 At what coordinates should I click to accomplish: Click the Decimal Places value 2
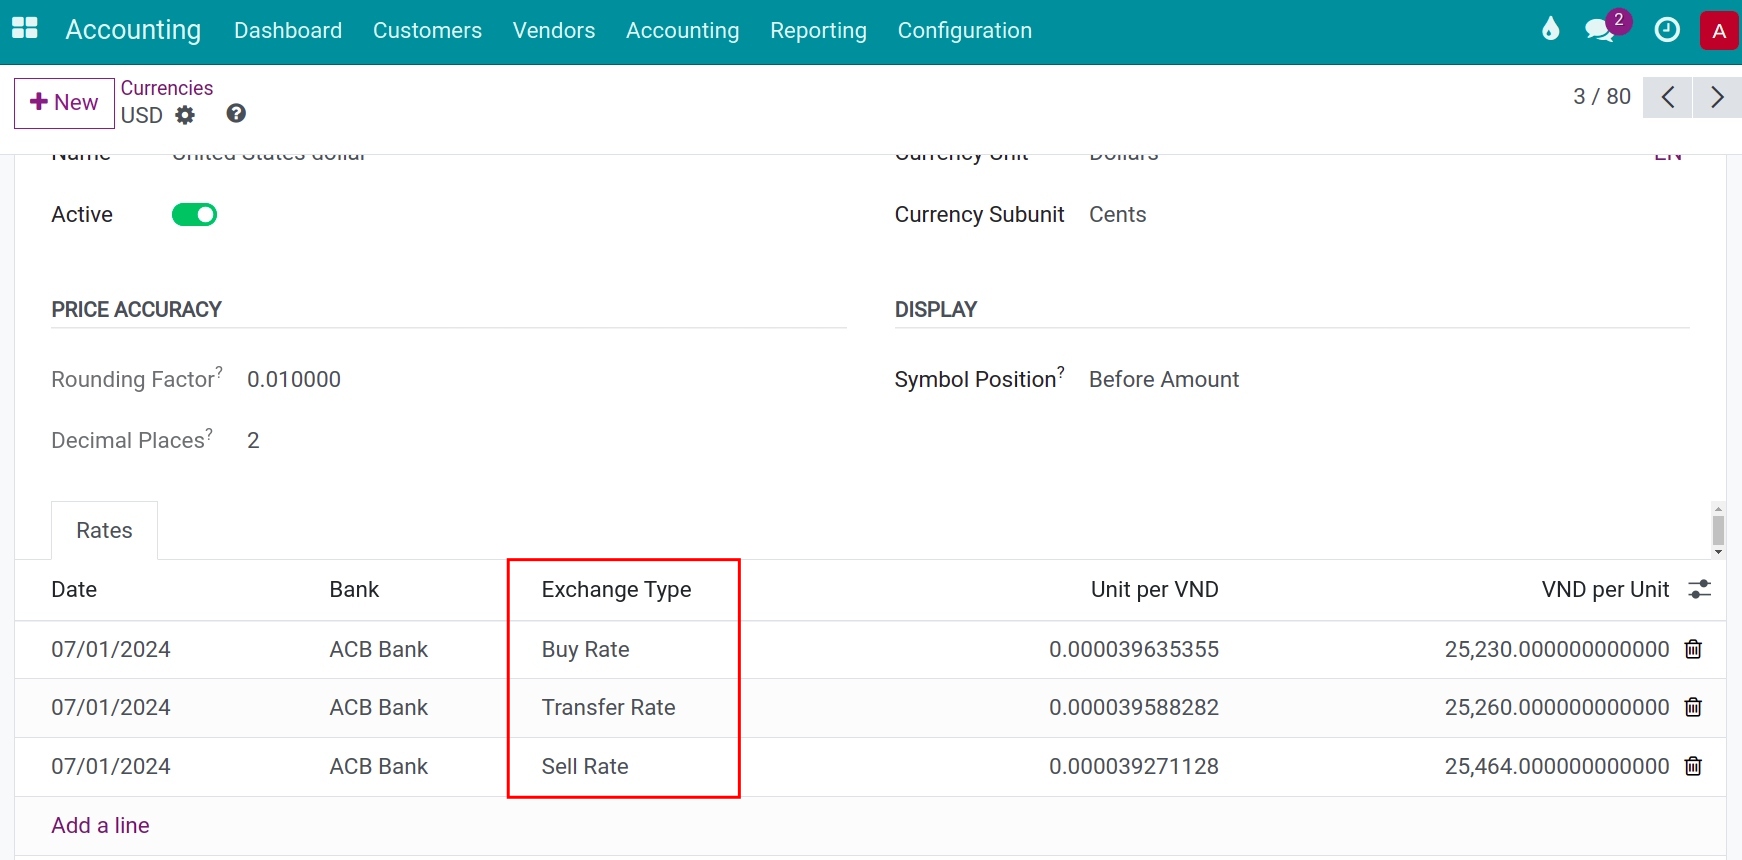coord(253,440)
